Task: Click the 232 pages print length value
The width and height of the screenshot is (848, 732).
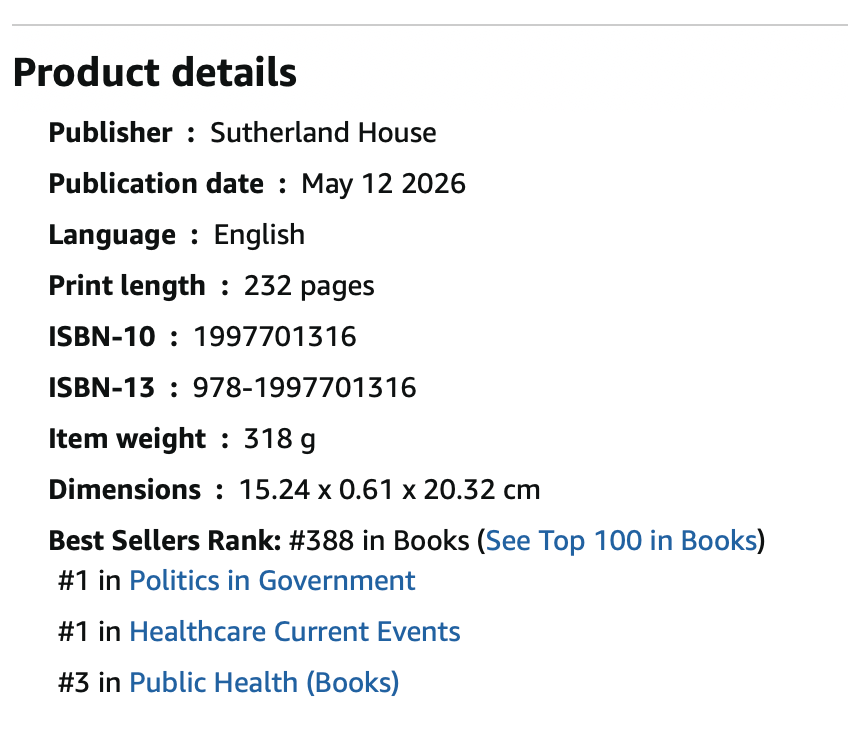Action: (x=309, y=285)
